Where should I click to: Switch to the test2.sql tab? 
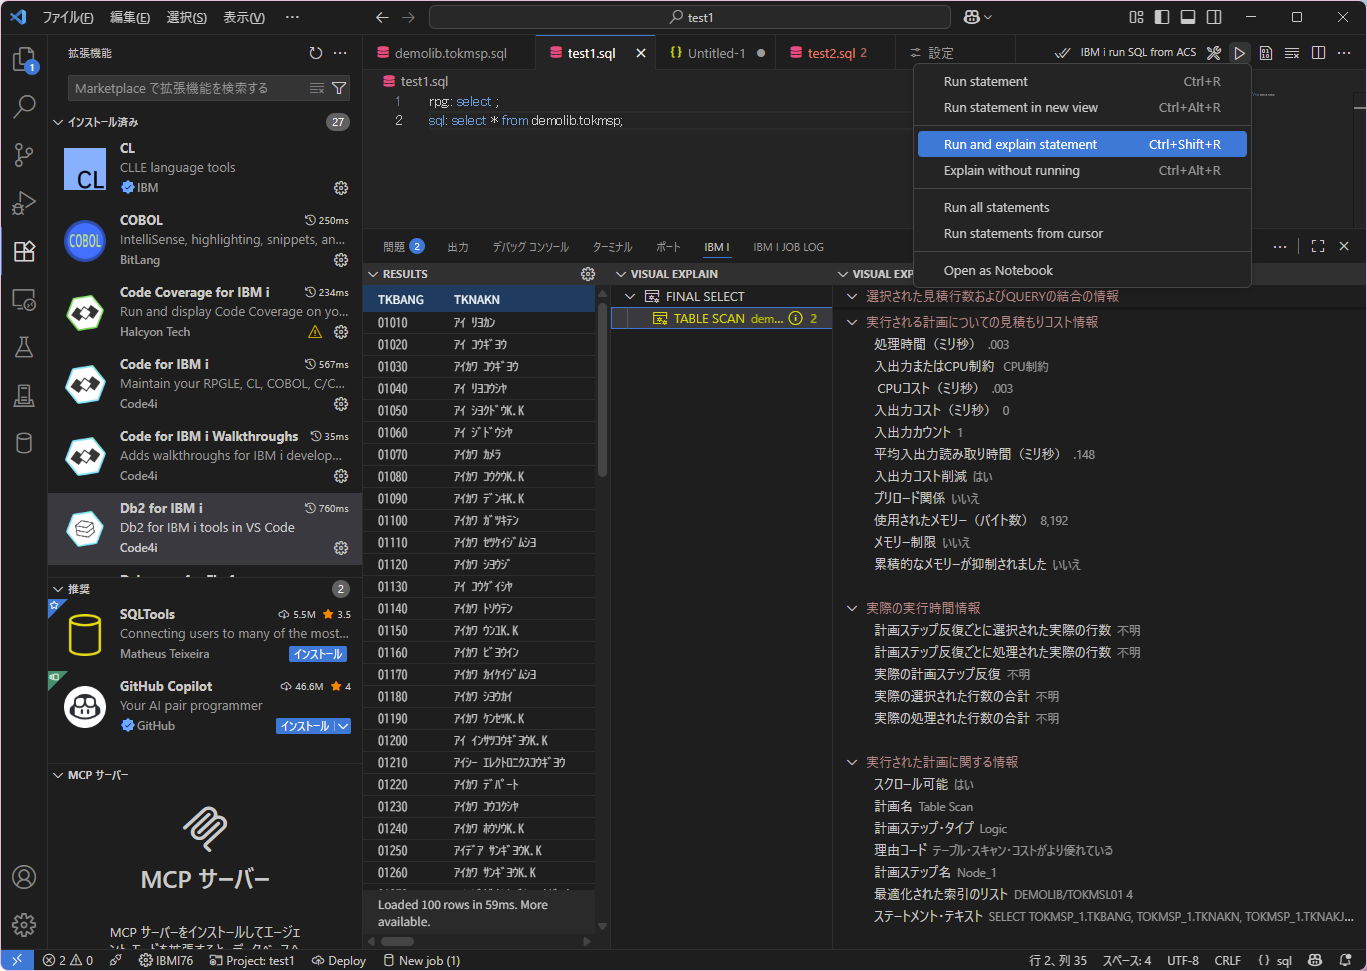point(836,53)
